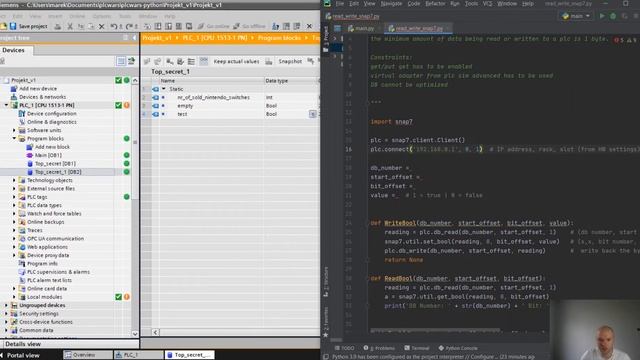Switch to main.py editor tab
This screenshot has height=360, width=640.
click(x=361, y=29)
